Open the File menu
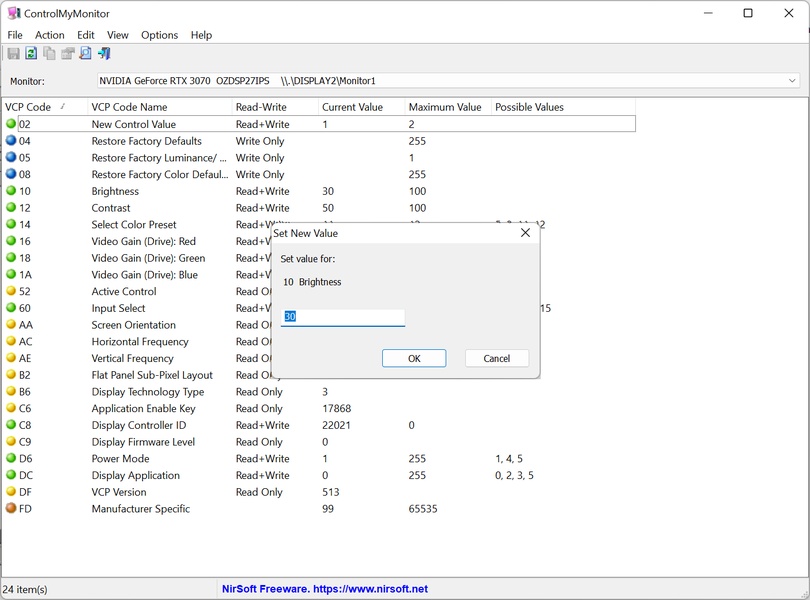This screenshot has height=600, width=810. click(15, 35)
